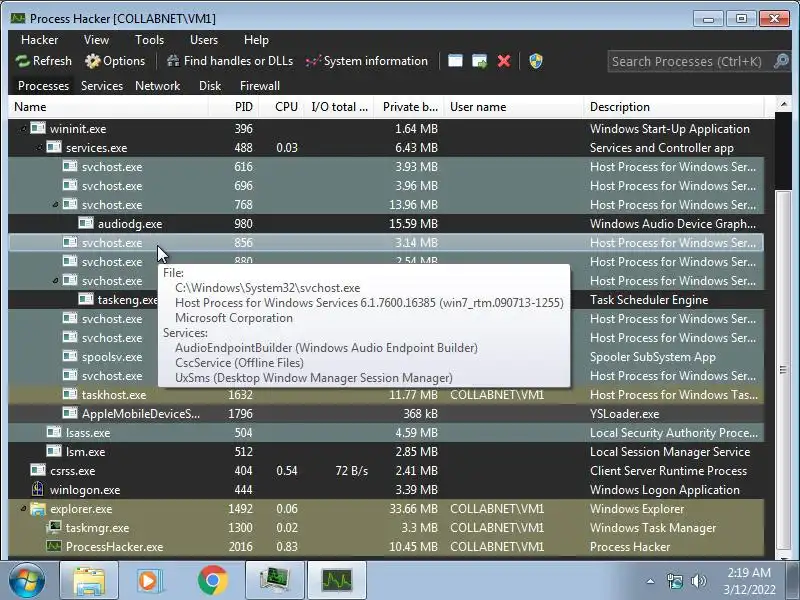Sort by the CPU column header
The height and width of the screenshot is (600, 800).
pos(282,107)
